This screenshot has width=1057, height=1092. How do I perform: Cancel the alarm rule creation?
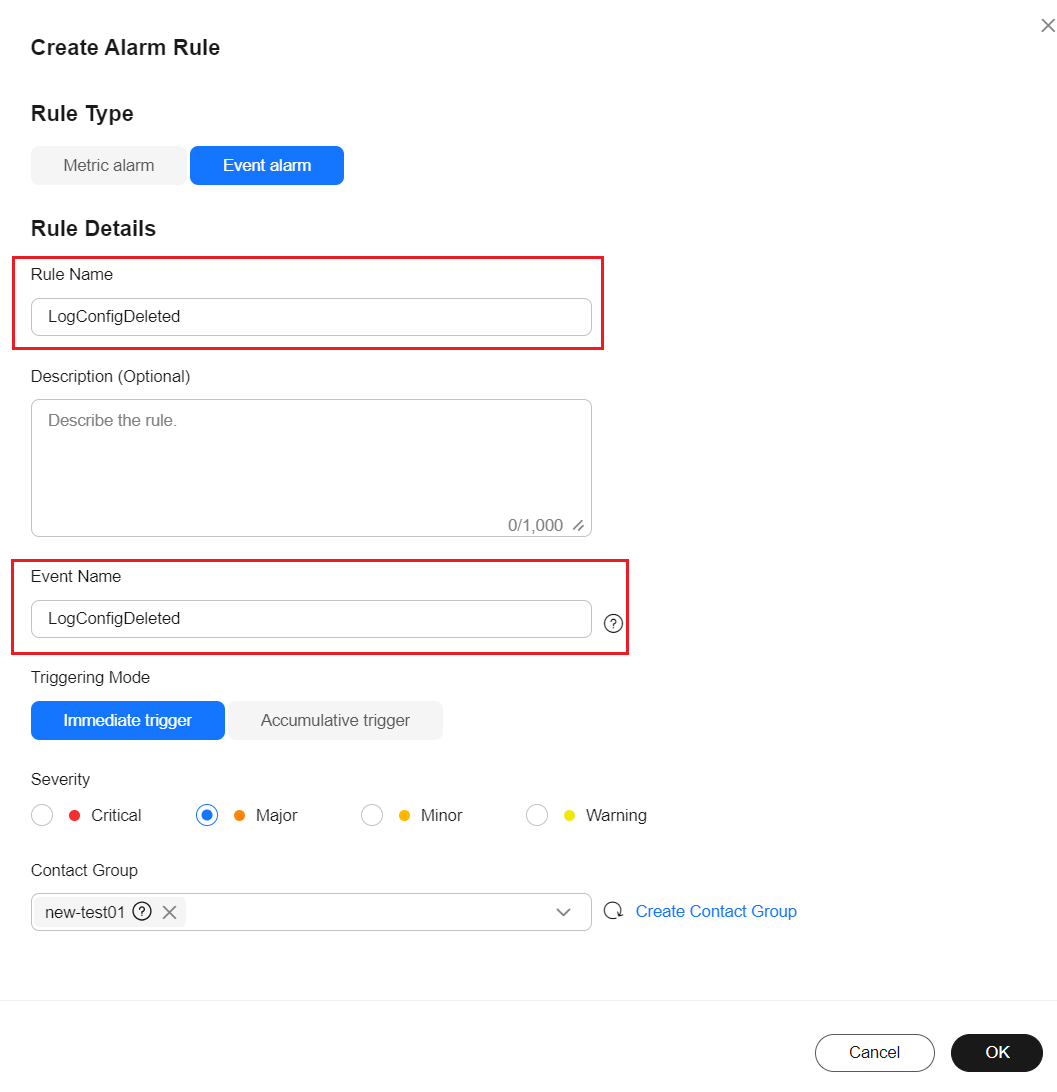coord(875,1052)
